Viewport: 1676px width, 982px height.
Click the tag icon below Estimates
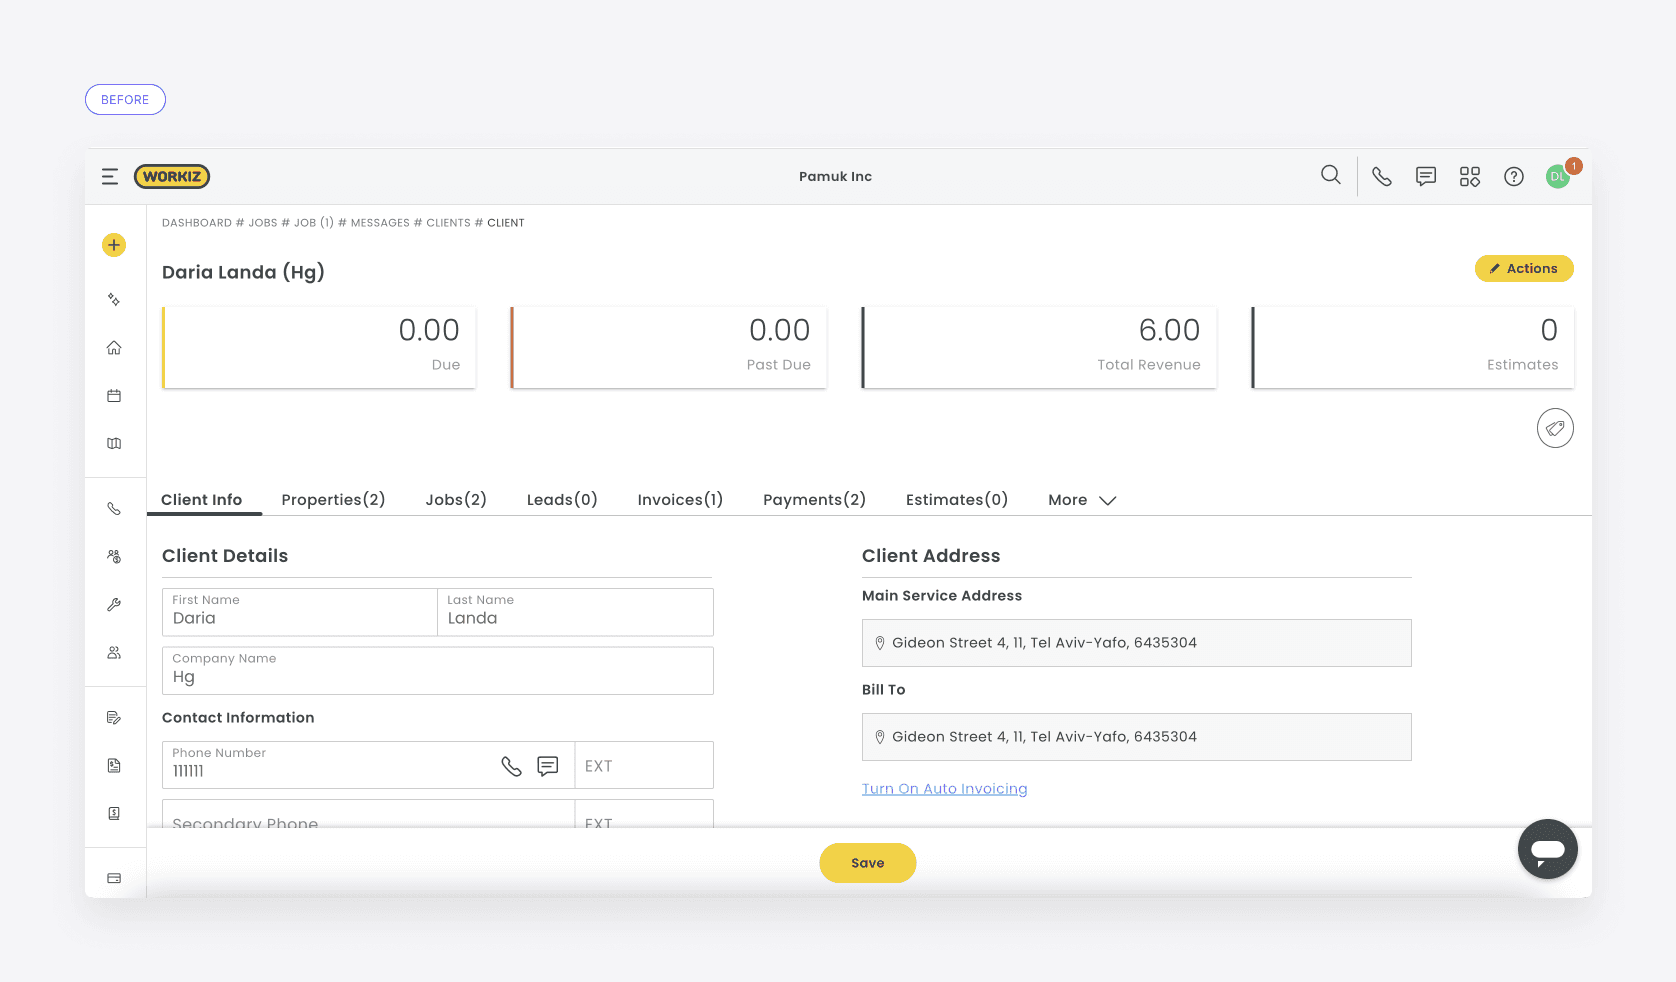(1555, 428)
